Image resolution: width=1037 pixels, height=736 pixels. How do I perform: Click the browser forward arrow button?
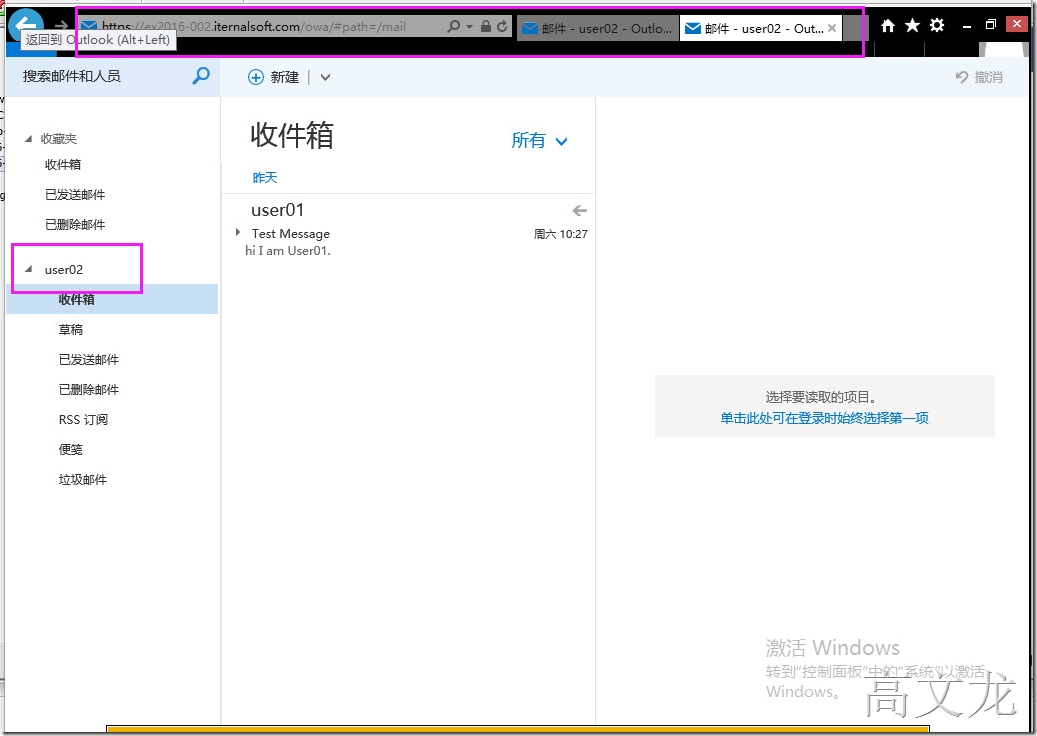click(62, 26)
